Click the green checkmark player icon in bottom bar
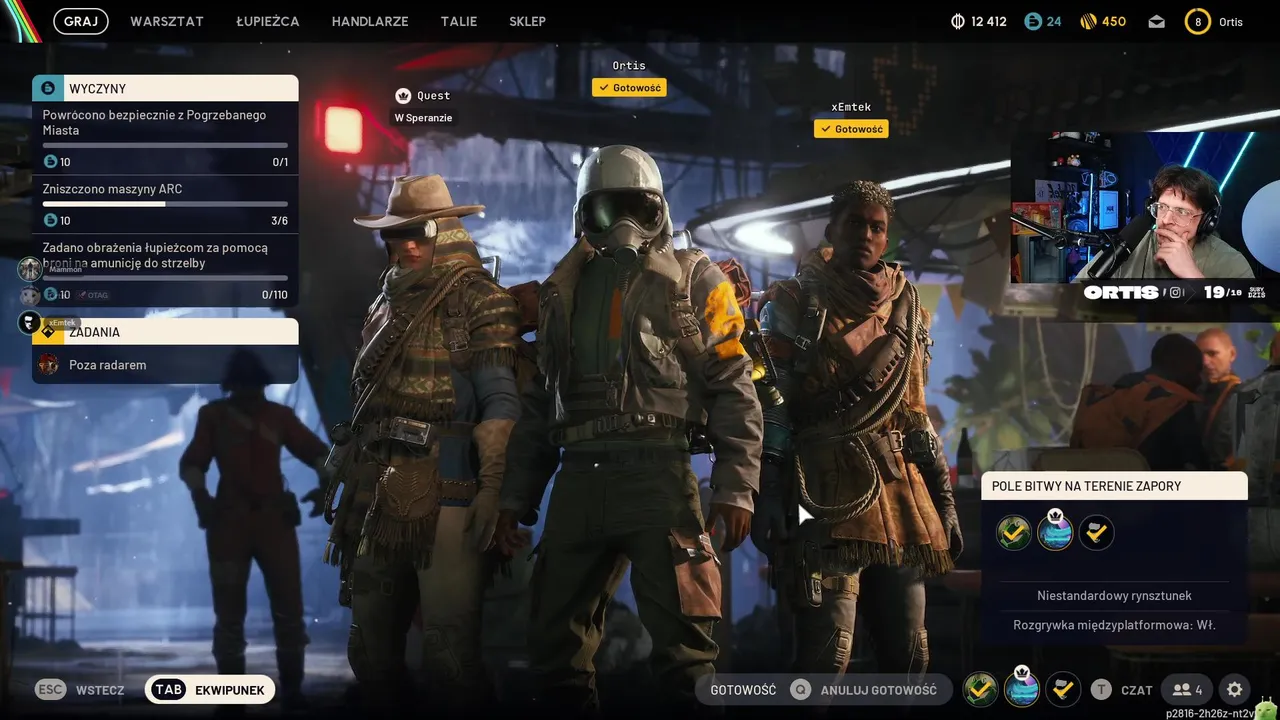This screenshot has height=720, width=1280. coord(981,689)
